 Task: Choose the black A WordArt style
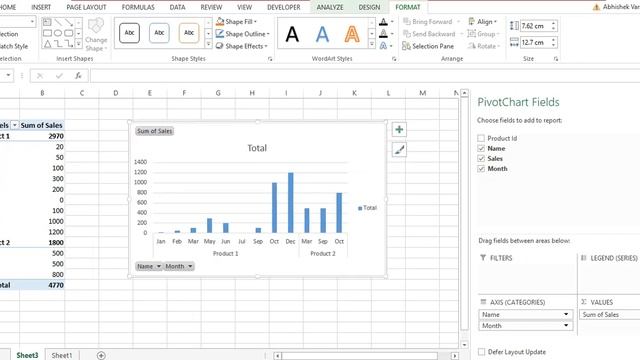pyautogui.click(x=292, y=34)
